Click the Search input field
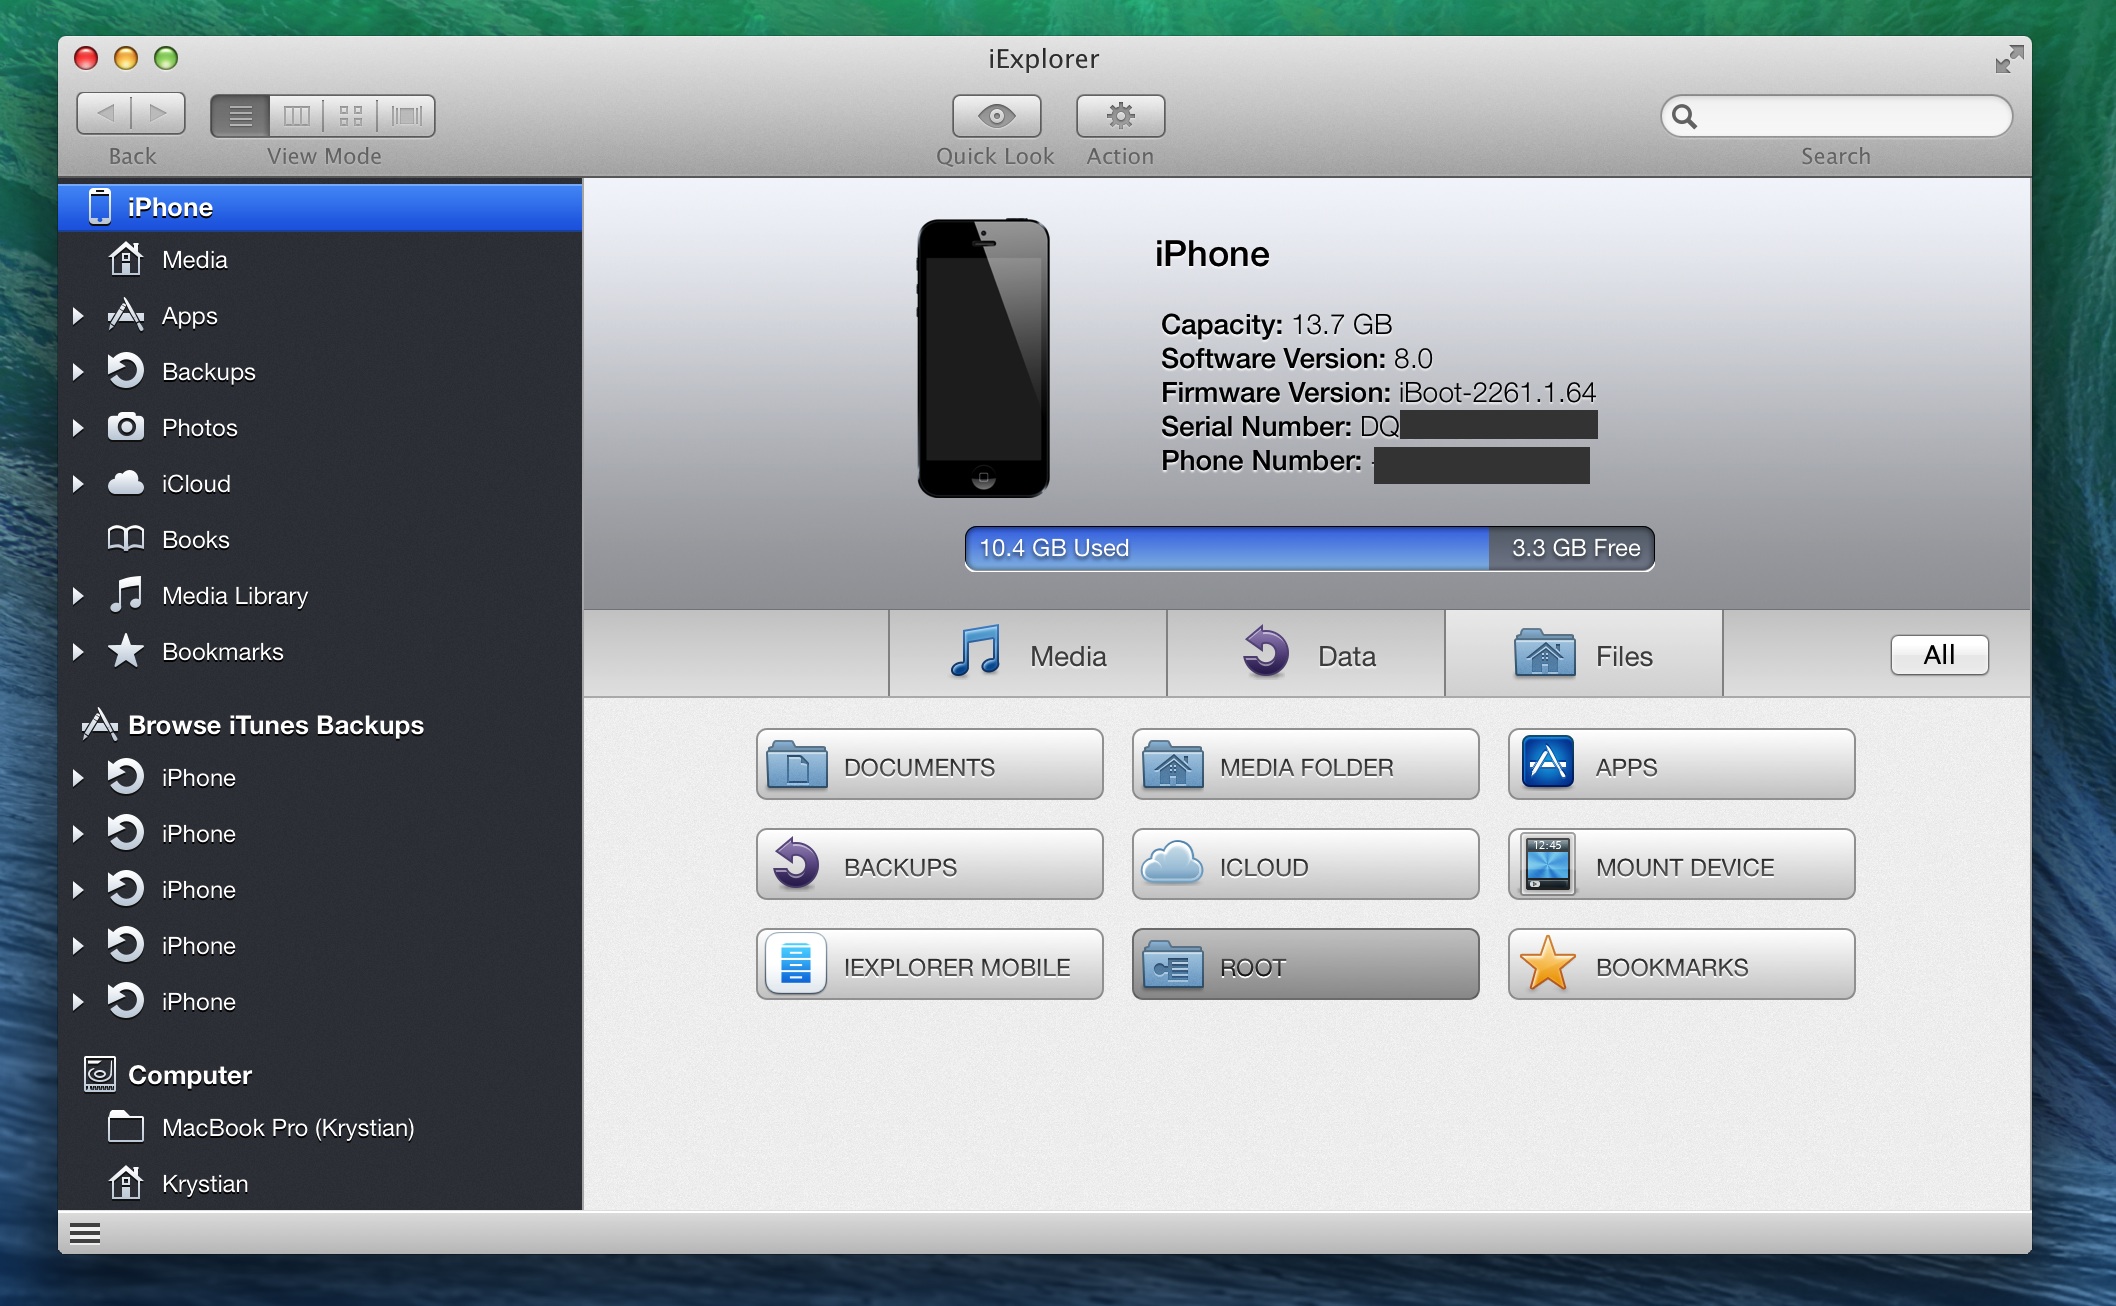Viewport: 2116px width, 1306px height. coord(1850,116)
